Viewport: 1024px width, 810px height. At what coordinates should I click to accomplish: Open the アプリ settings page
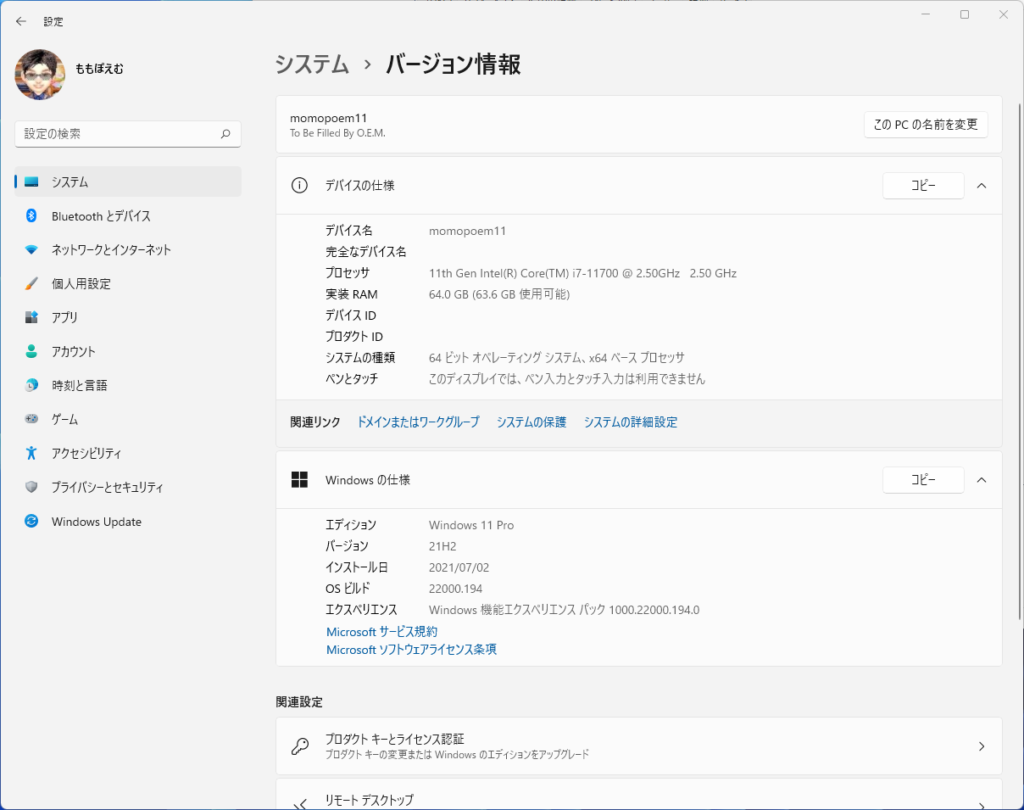coord(127,317)
